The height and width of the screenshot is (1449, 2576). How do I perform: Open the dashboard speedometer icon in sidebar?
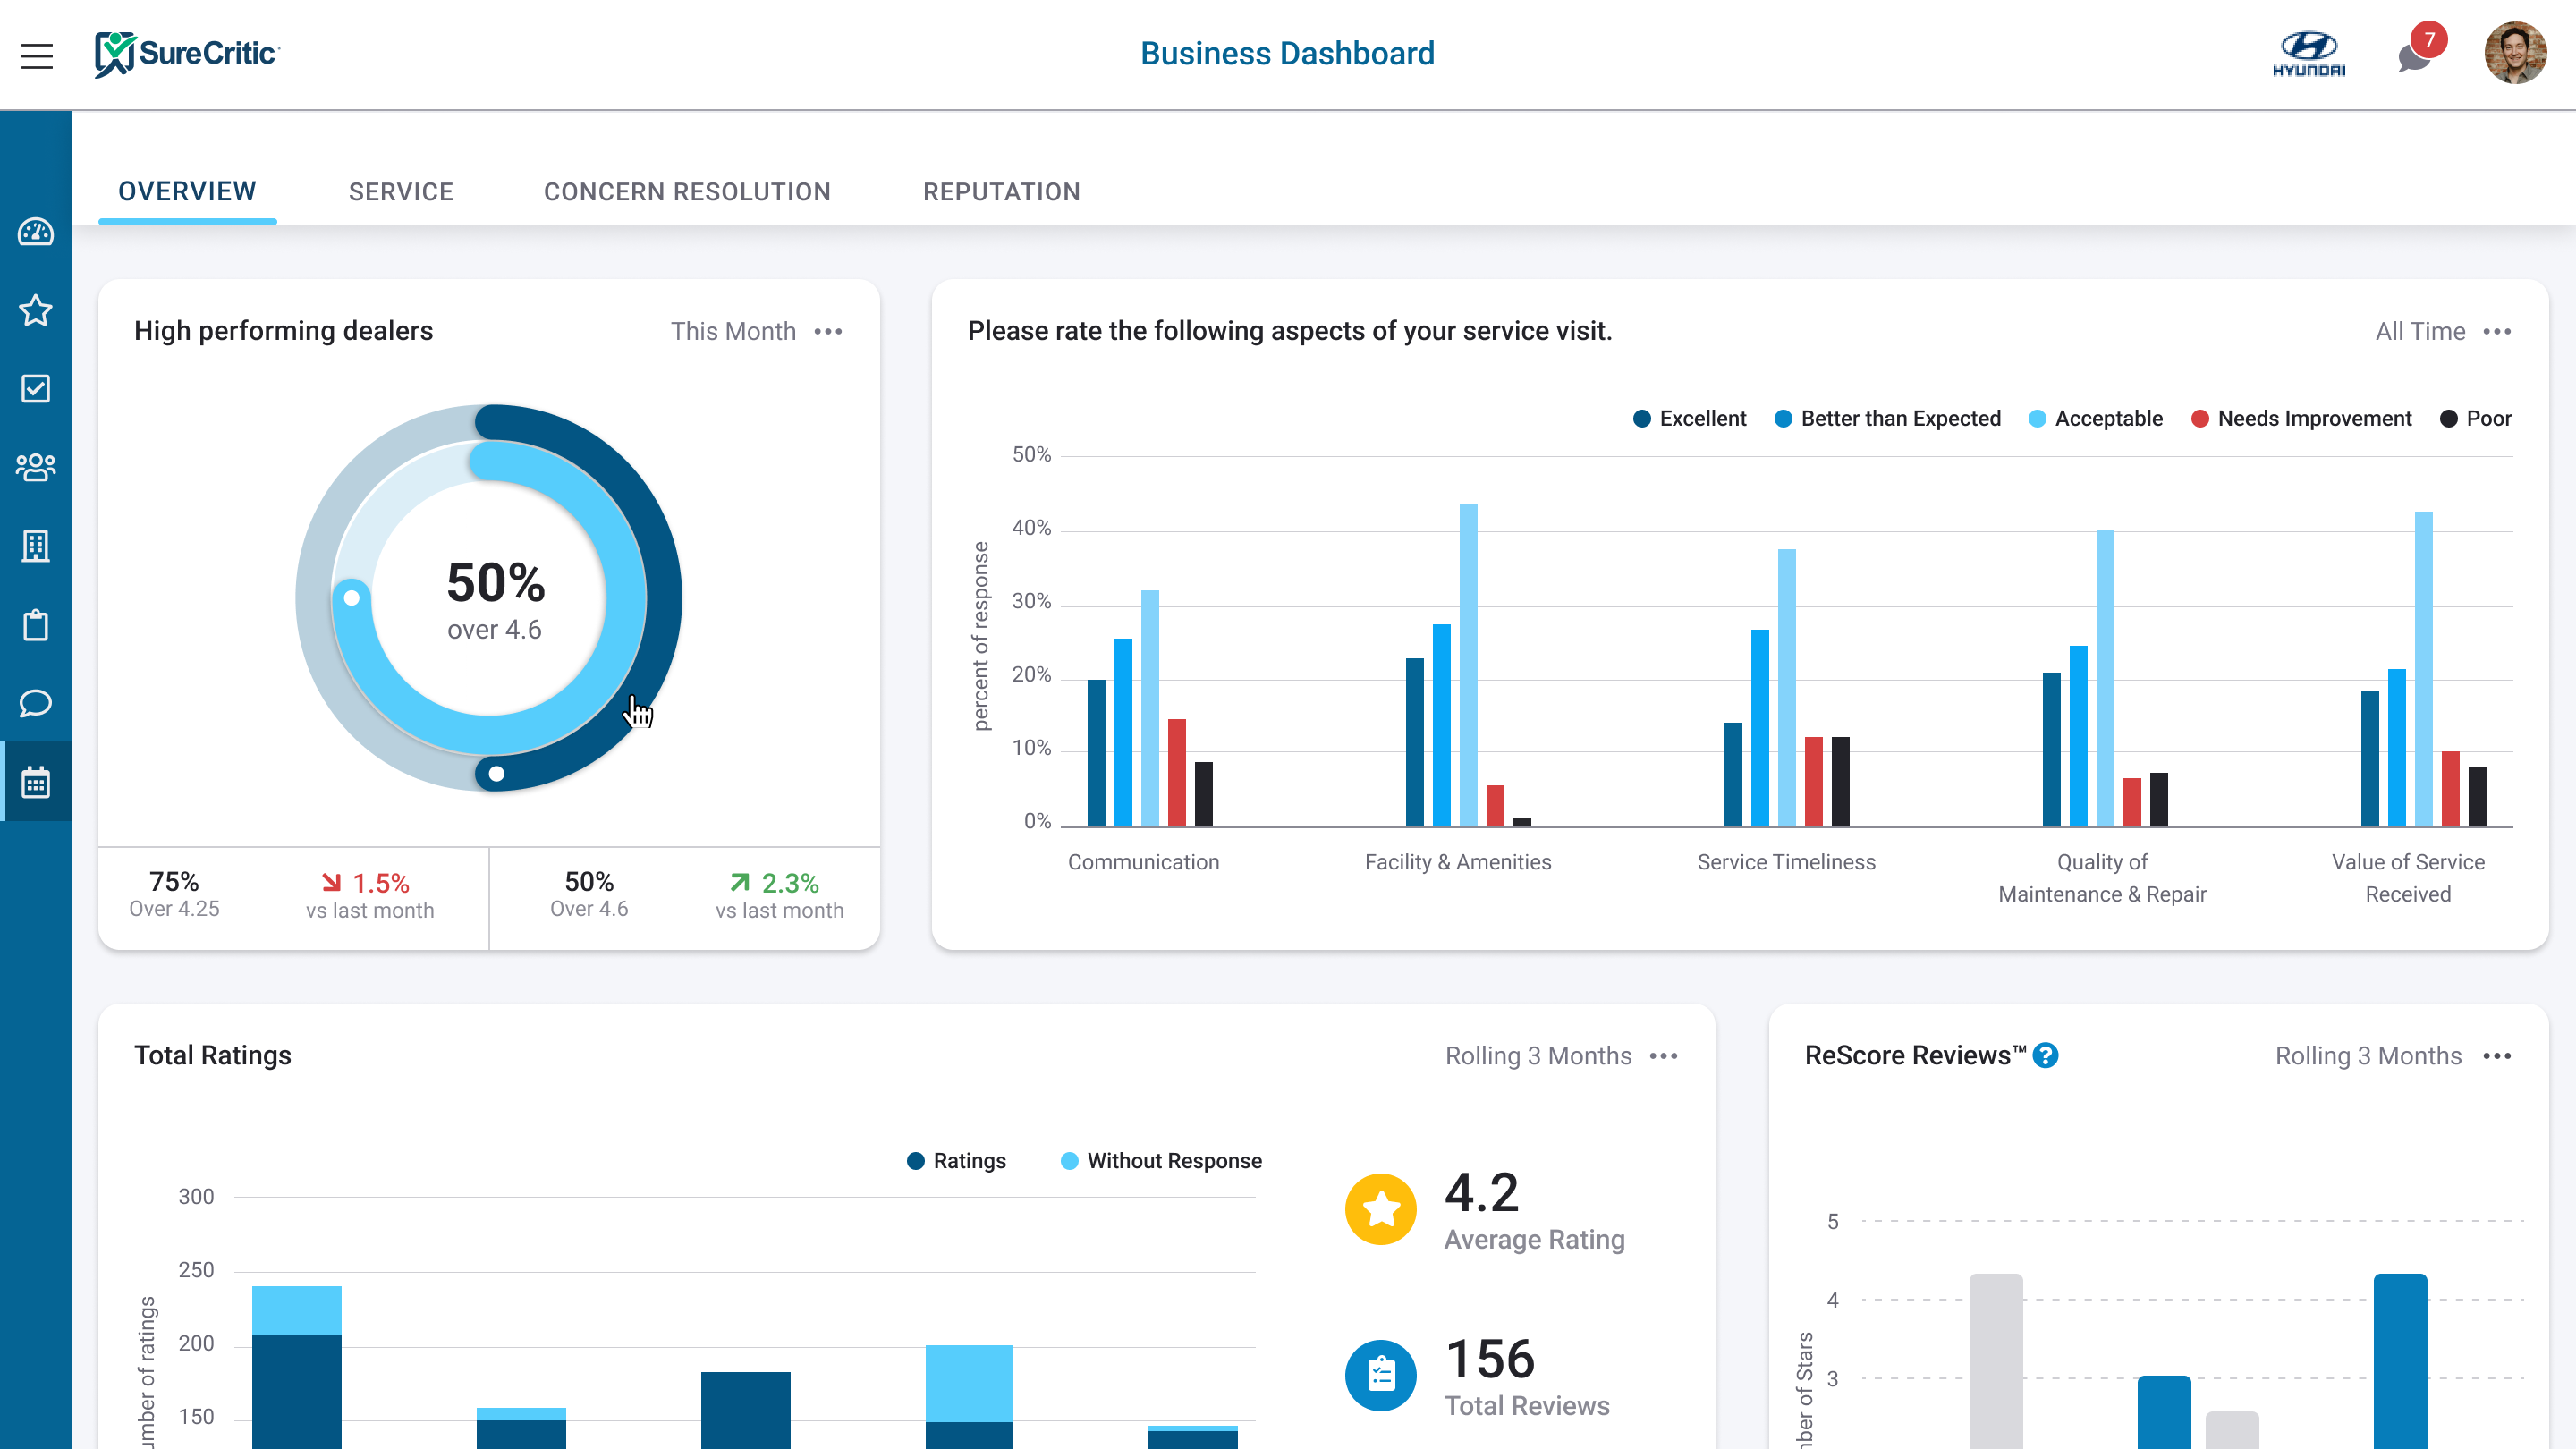(x=36, y=232)
